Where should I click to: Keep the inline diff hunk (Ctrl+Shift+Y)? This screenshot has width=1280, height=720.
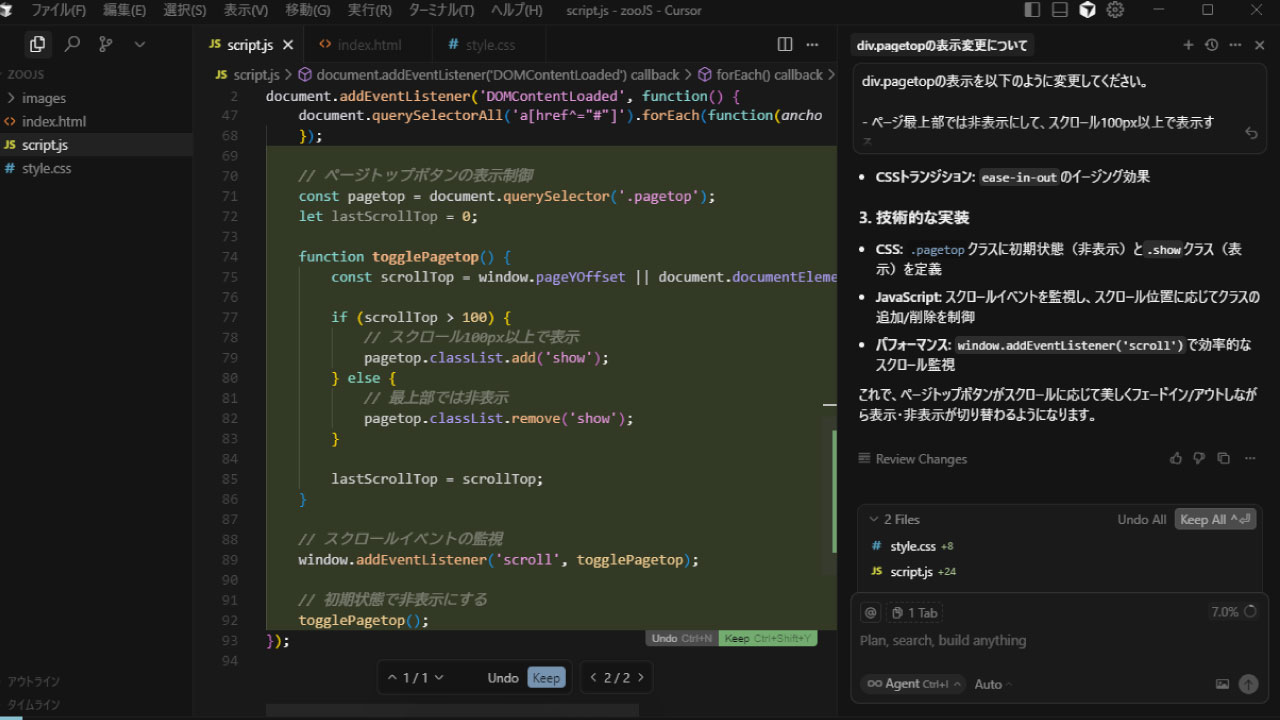768,638
